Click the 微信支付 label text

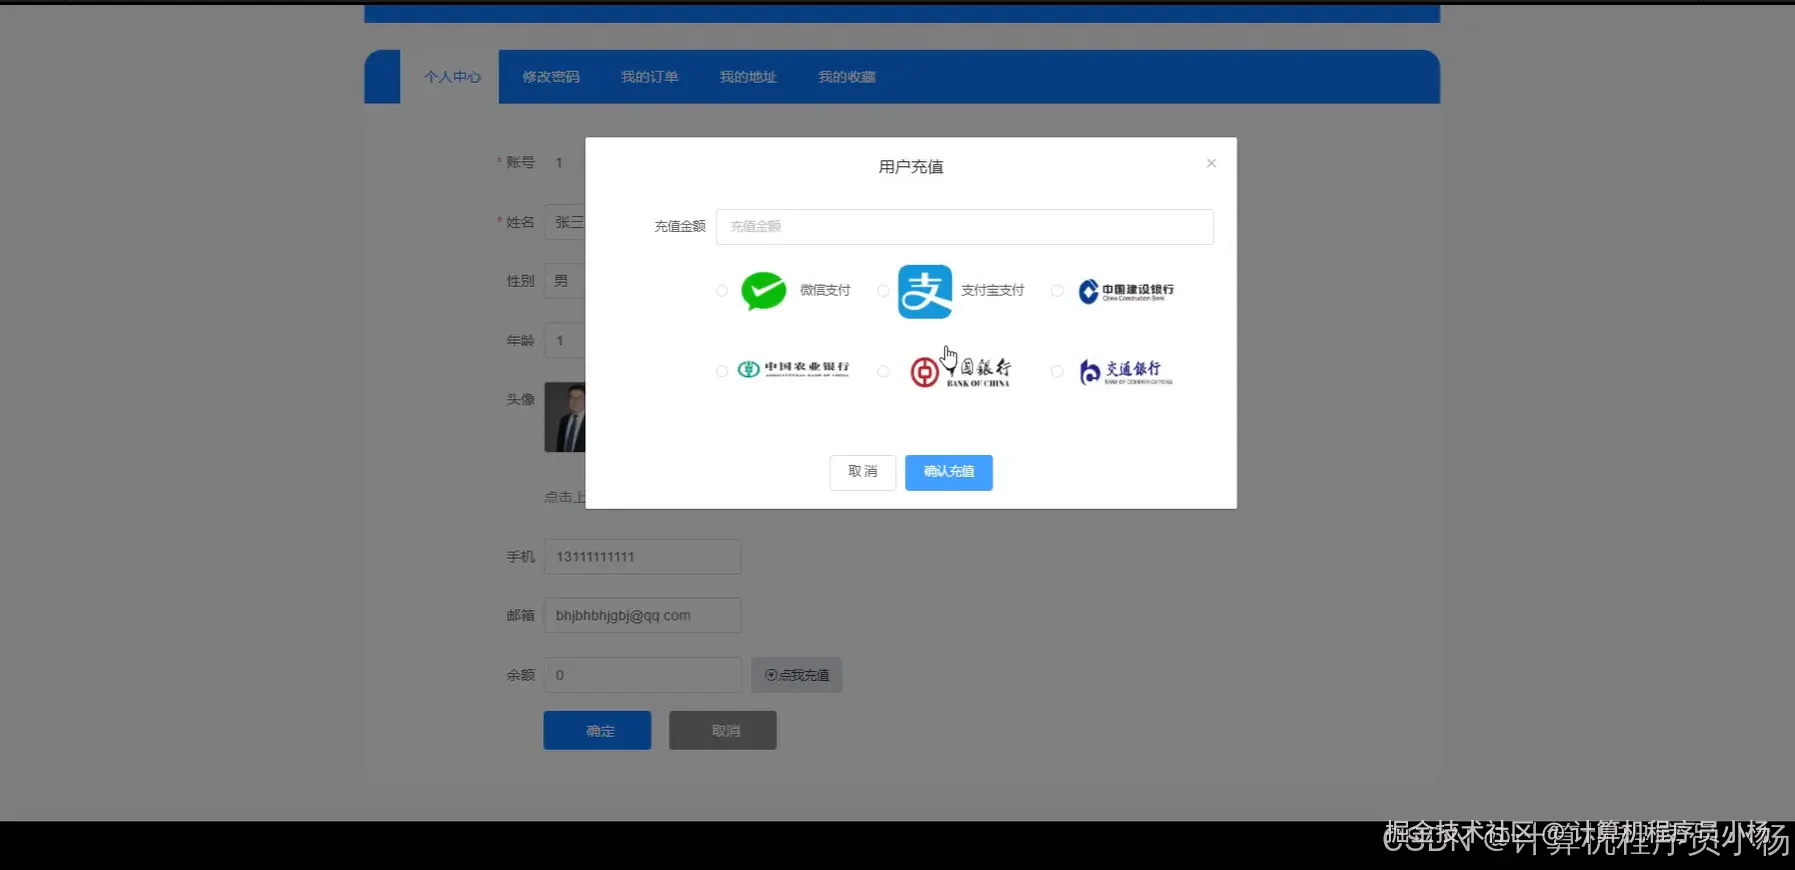(x=825, y=291)
